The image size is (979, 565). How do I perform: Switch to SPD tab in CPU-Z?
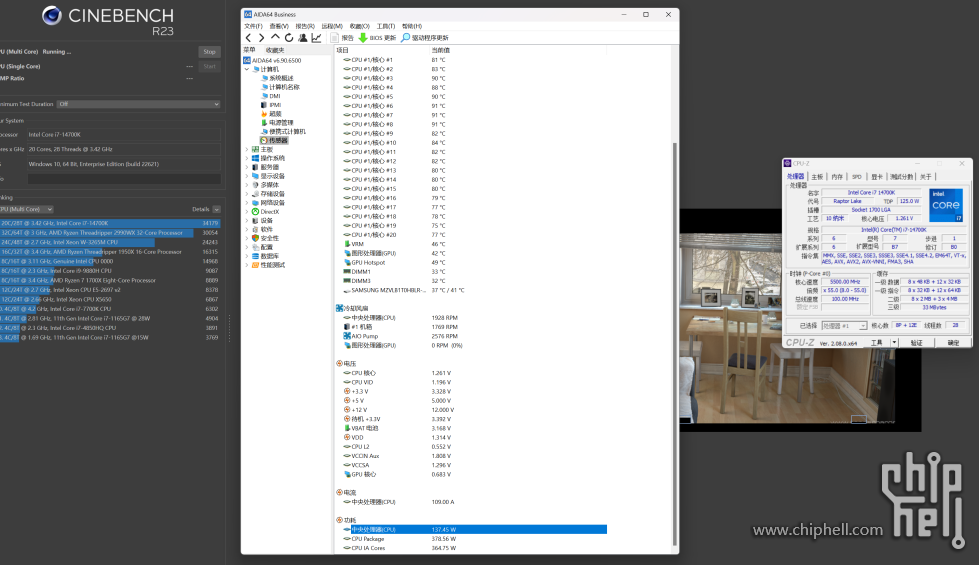click(x=857, y=177)
